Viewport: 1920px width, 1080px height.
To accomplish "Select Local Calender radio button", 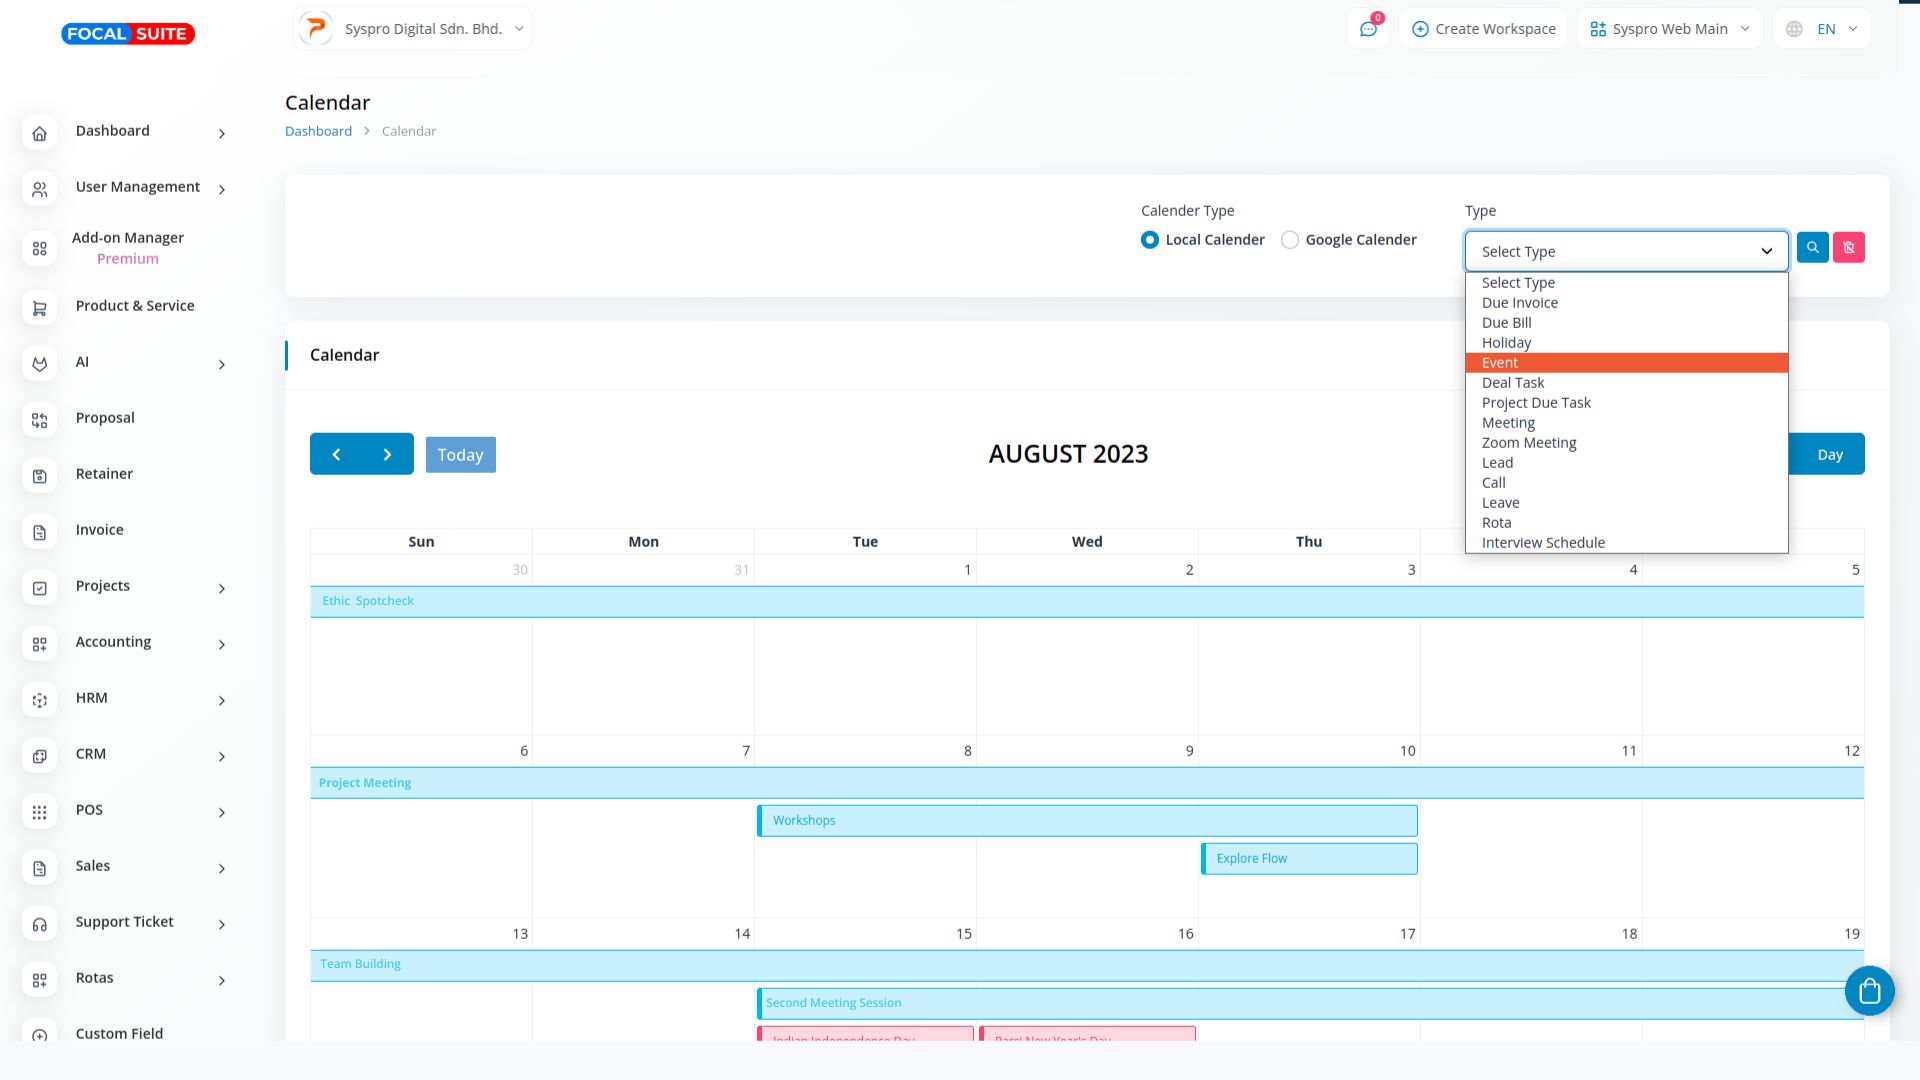I will coord(1150,240).
